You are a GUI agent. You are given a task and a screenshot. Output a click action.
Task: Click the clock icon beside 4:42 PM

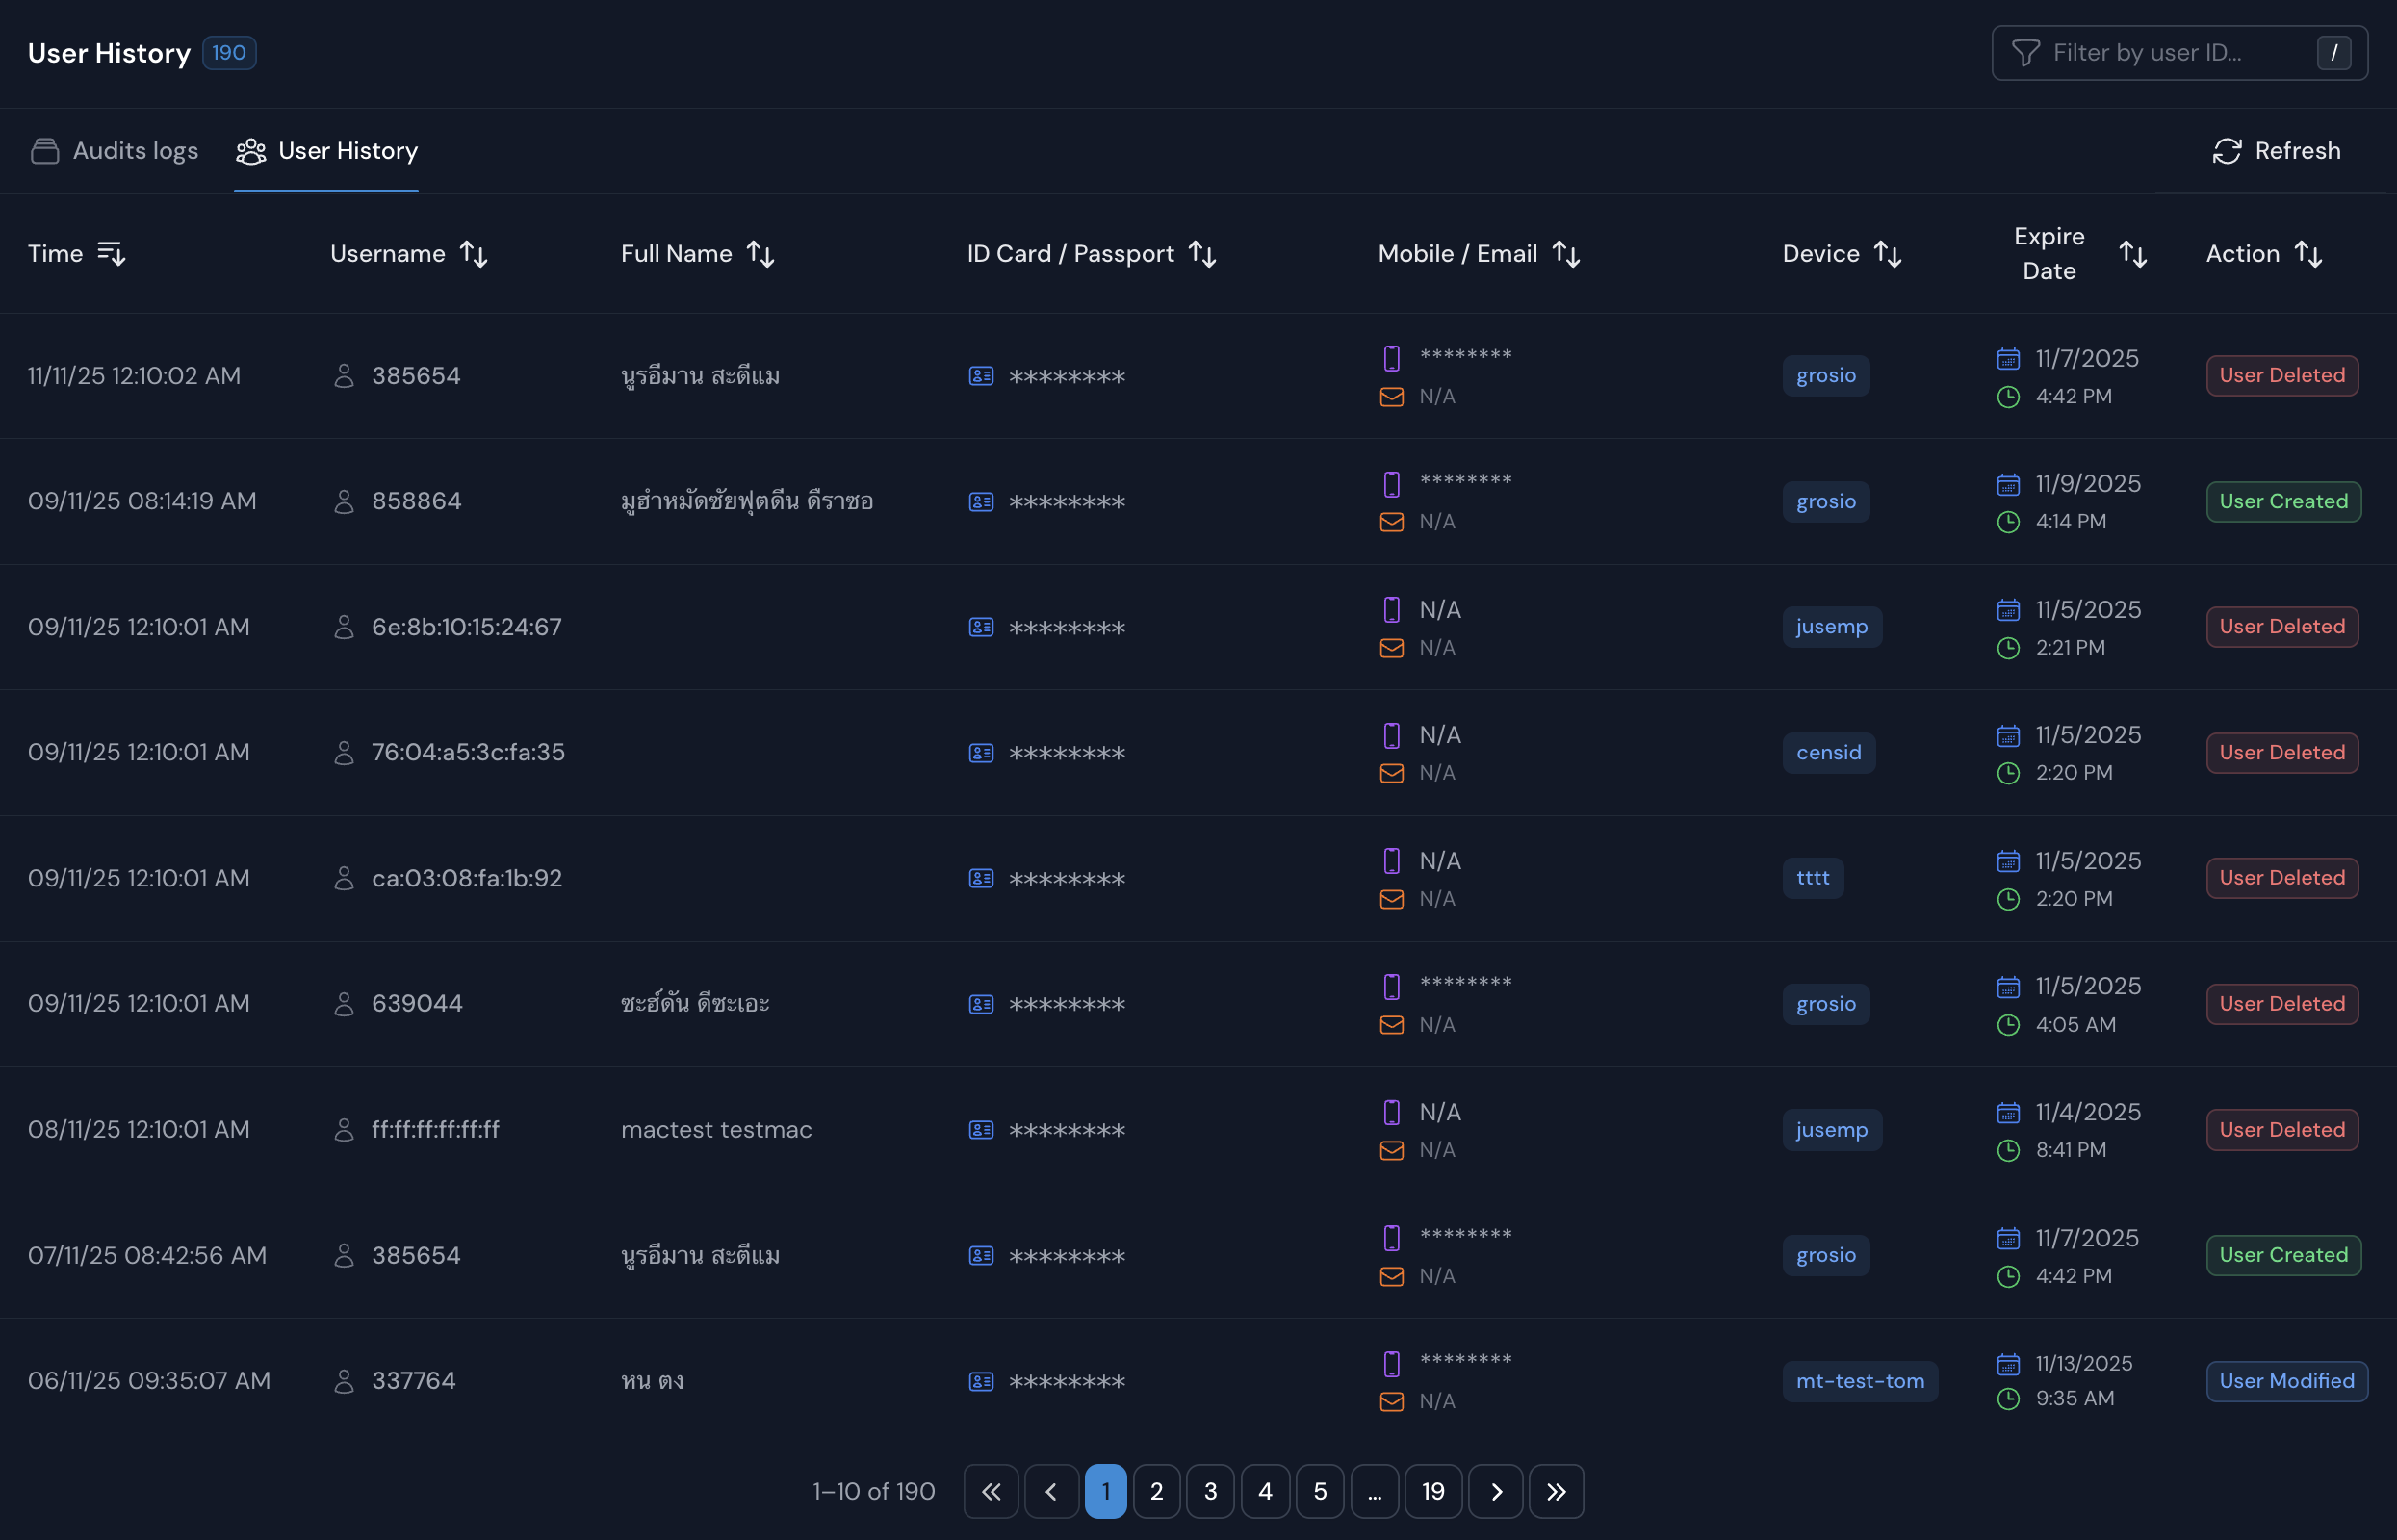[2010, 396]
